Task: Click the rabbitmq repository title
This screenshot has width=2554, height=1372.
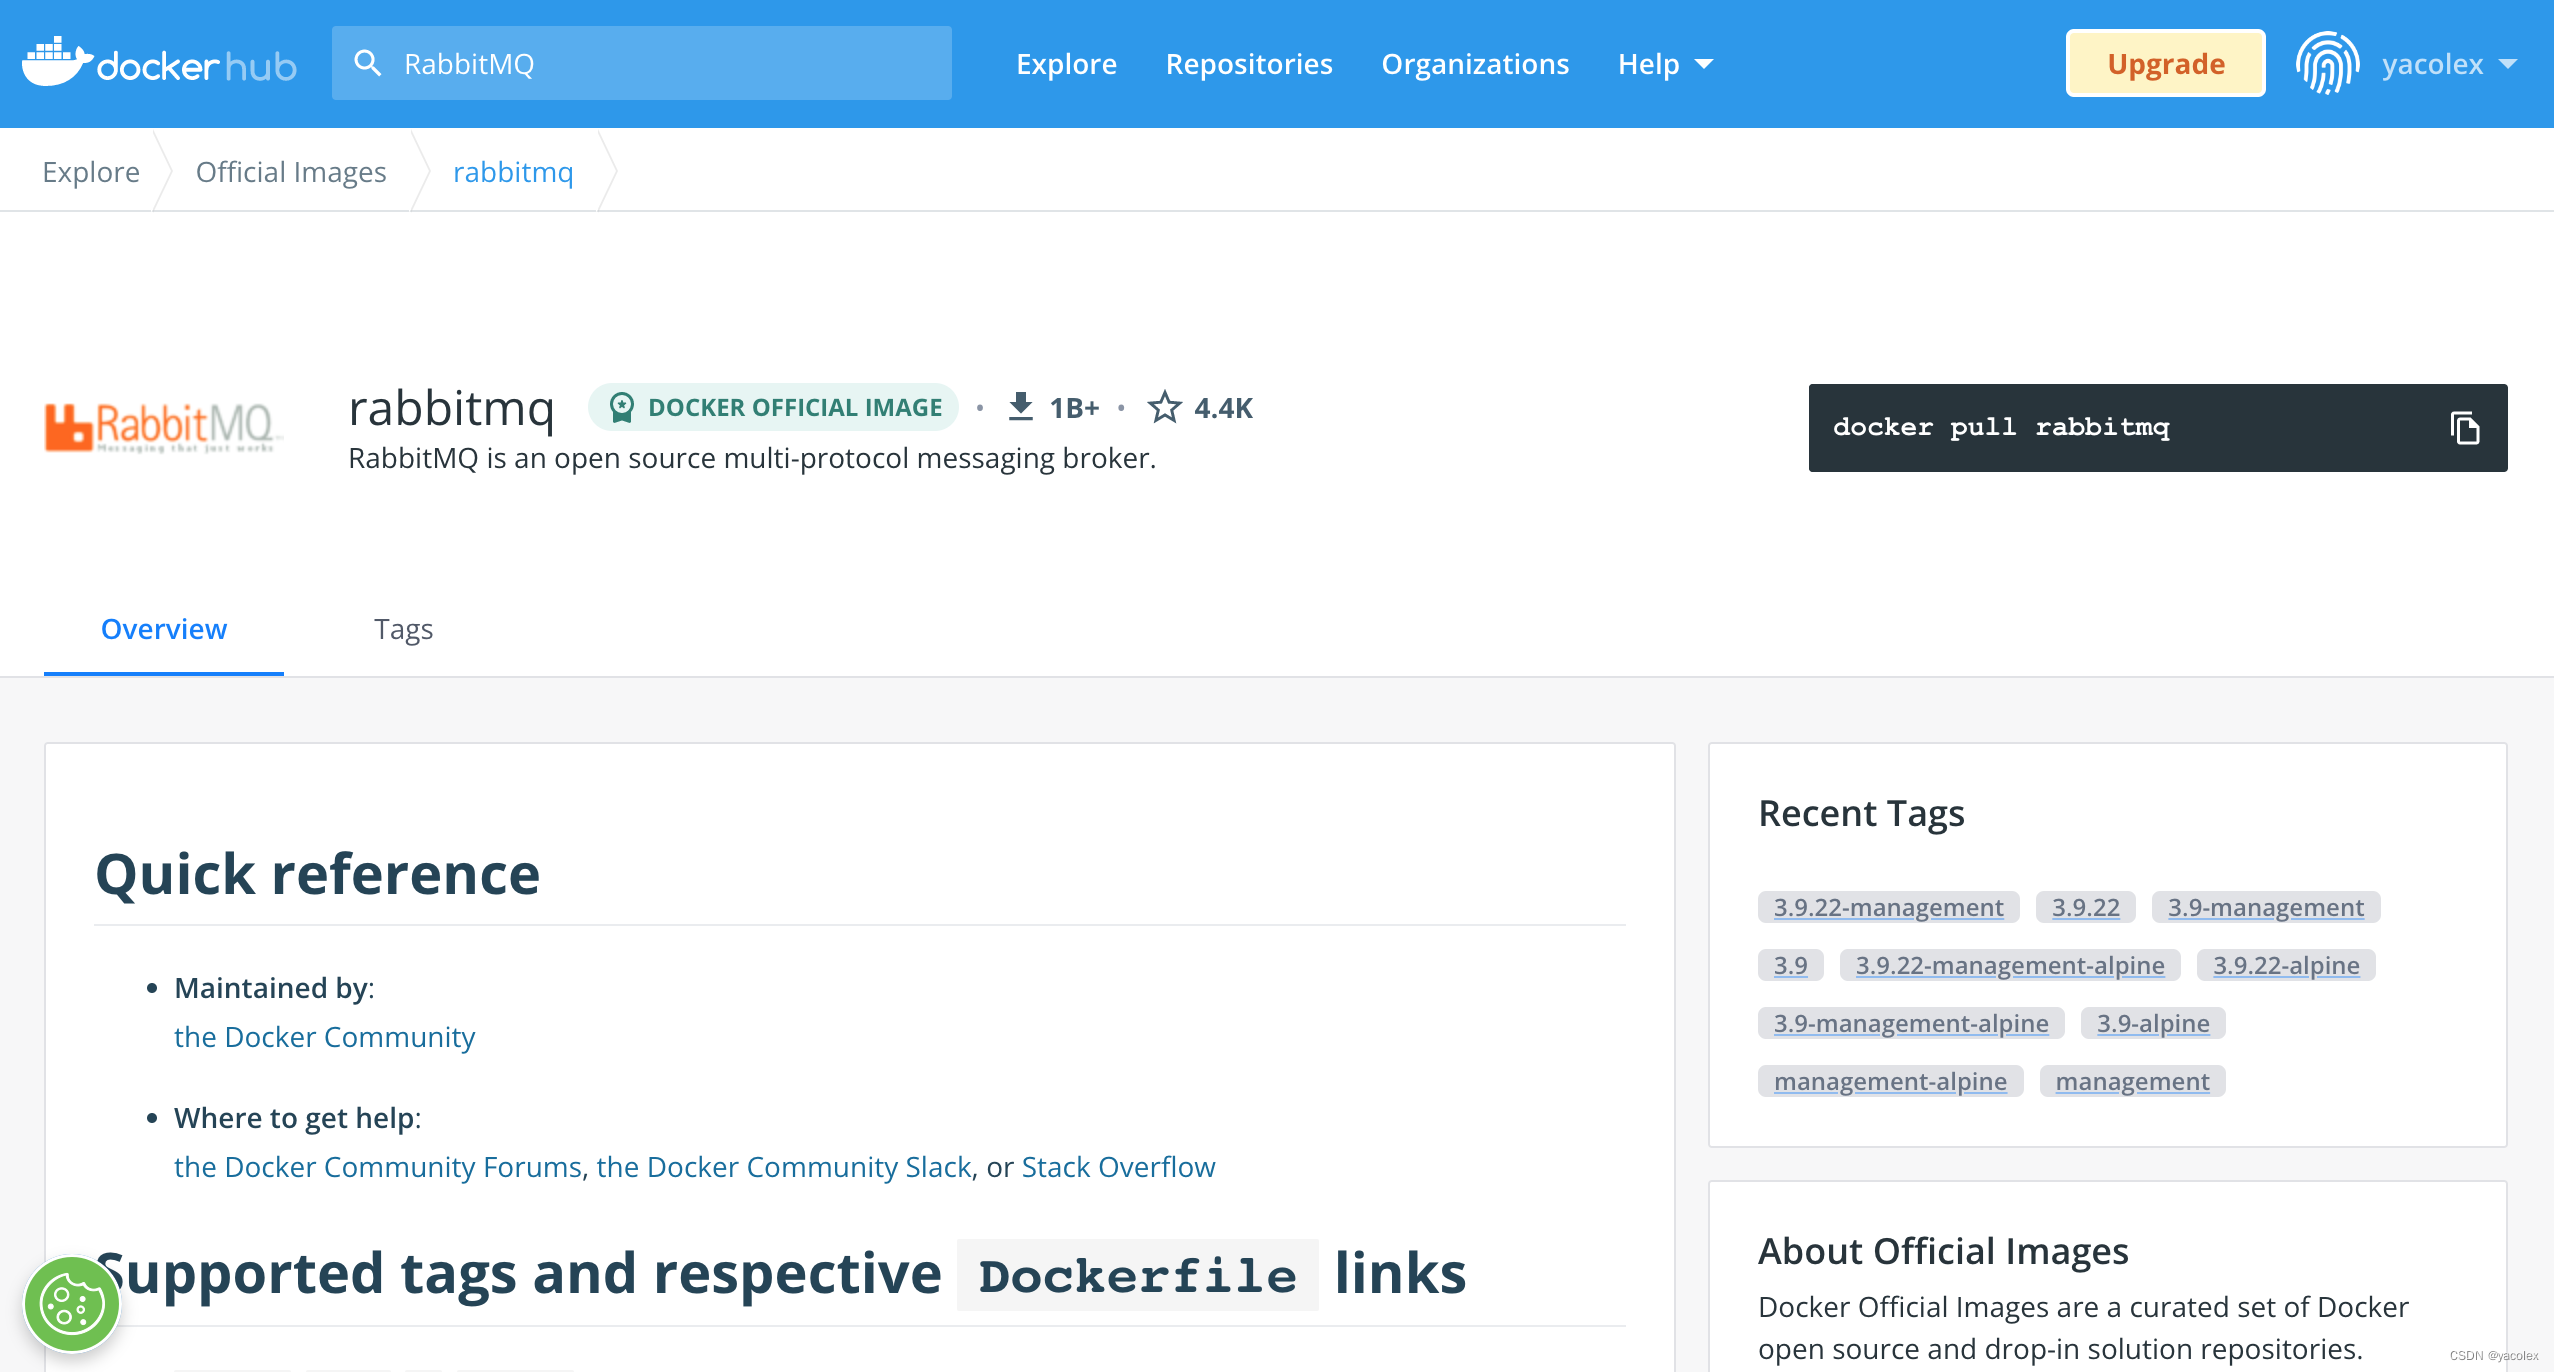Action: (x=451, y=407)
